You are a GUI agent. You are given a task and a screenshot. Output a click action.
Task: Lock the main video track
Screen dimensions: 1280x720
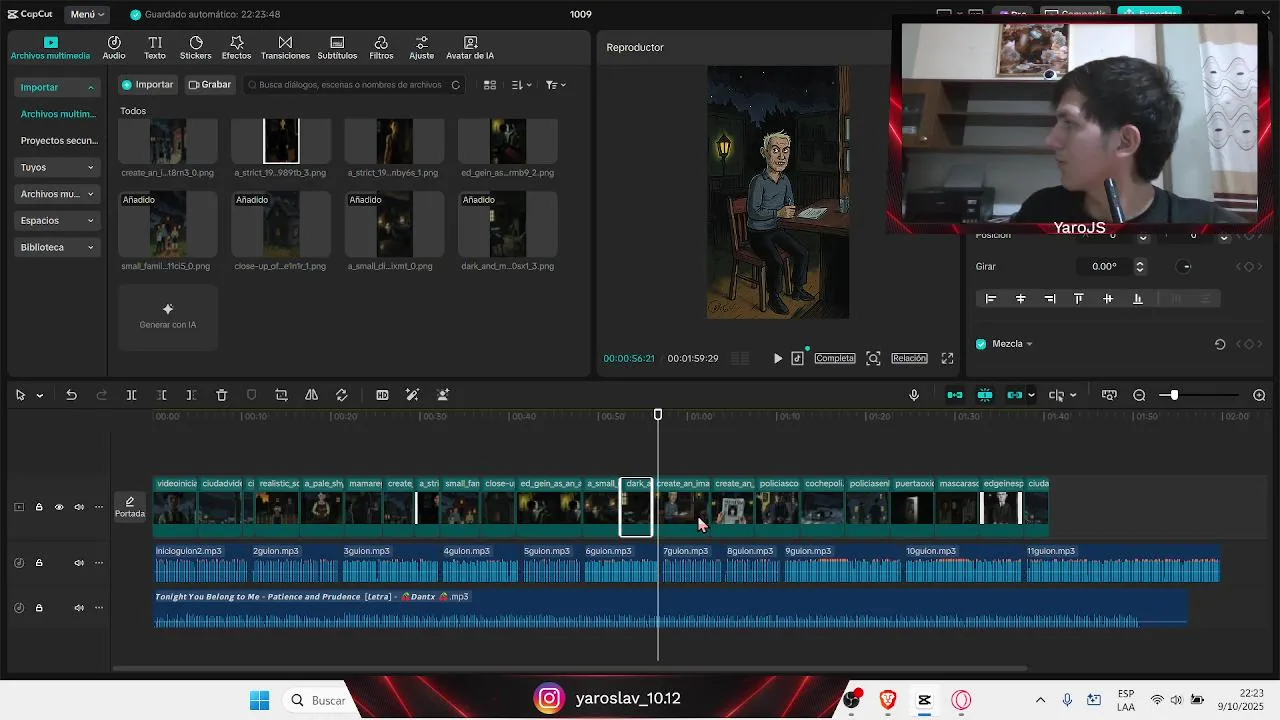click(39, 507)
